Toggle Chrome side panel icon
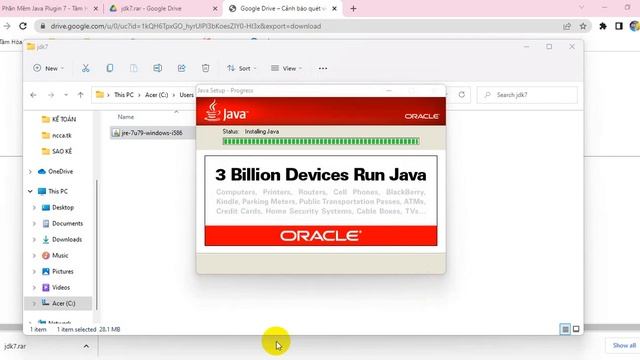The width and height of the screenshot is (640, 360). point(619,26)
